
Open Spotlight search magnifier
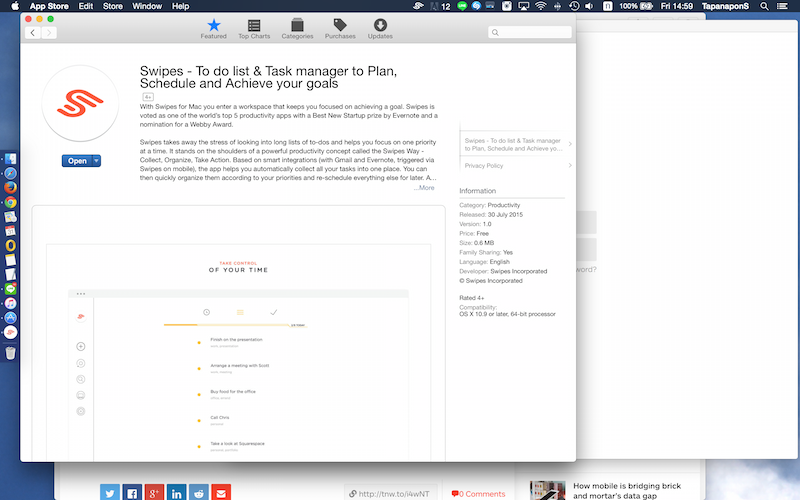[764, 6]
